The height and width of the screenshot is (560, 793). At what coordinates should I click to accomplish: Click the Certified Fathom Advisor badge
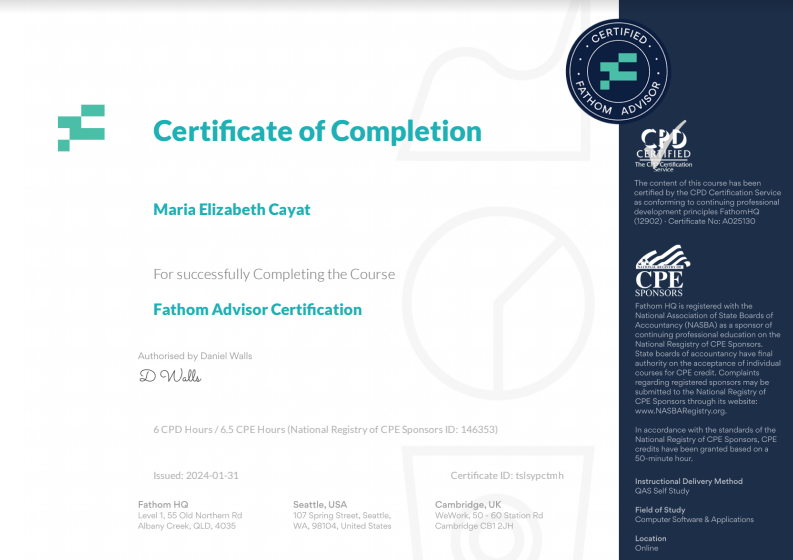pyautogui.click(x=618, y=71)
